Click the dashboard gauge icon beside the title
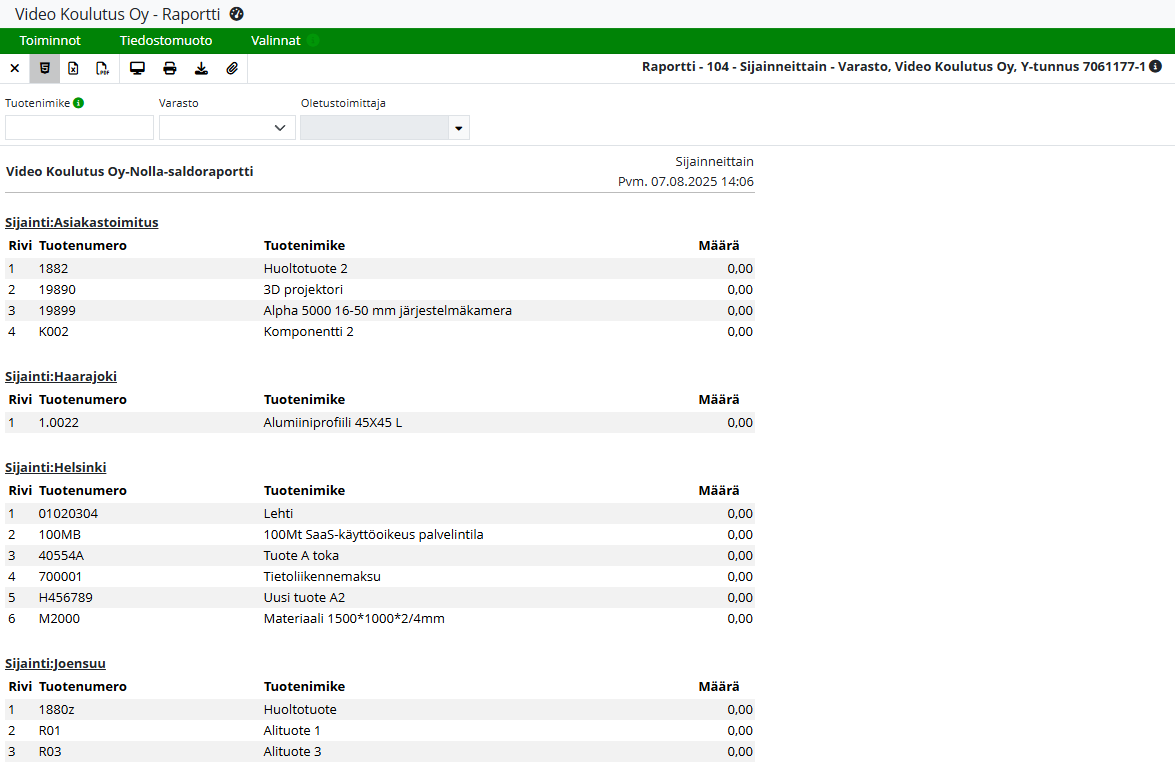The width and height of the screenshot is (1175, 779). pos(237,14)
